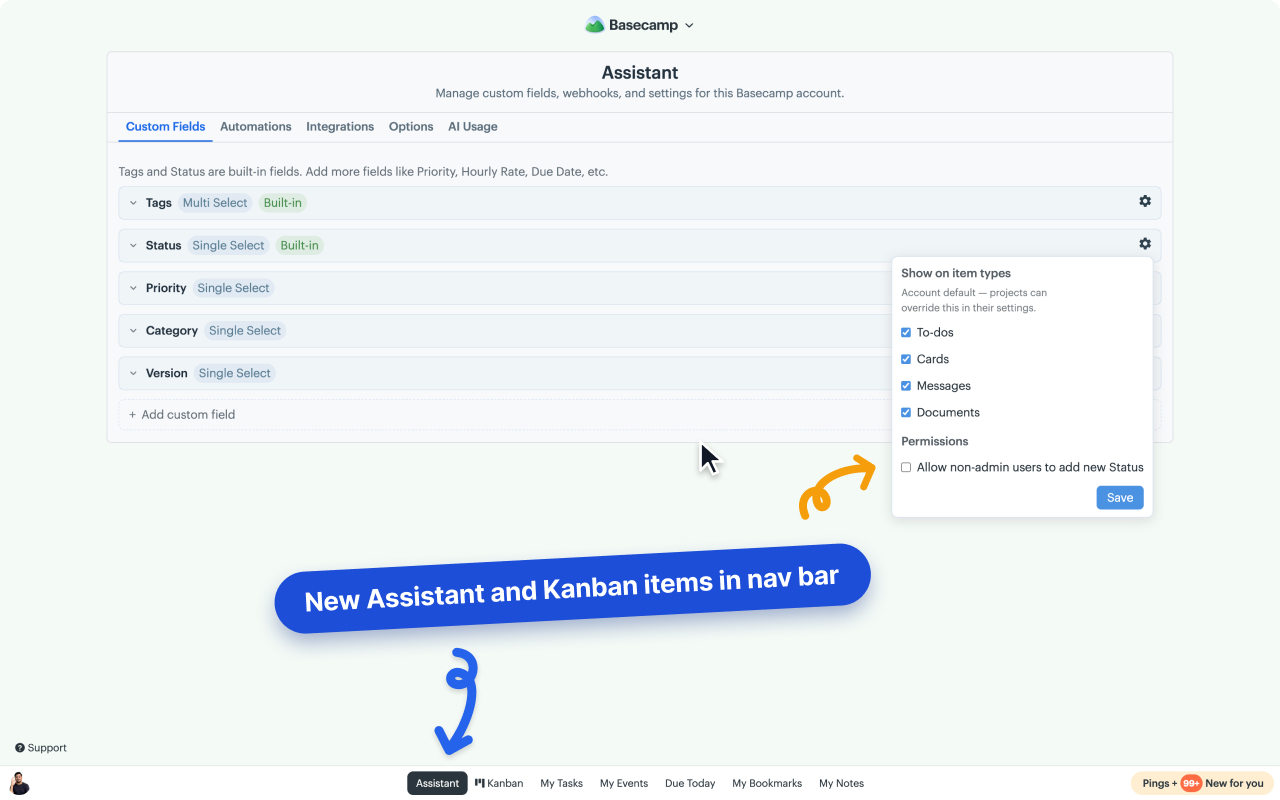Click the Multi Select tag on Tags
Image resolution: width=1280 pixels, height=800 pixels.
[215, 203]
